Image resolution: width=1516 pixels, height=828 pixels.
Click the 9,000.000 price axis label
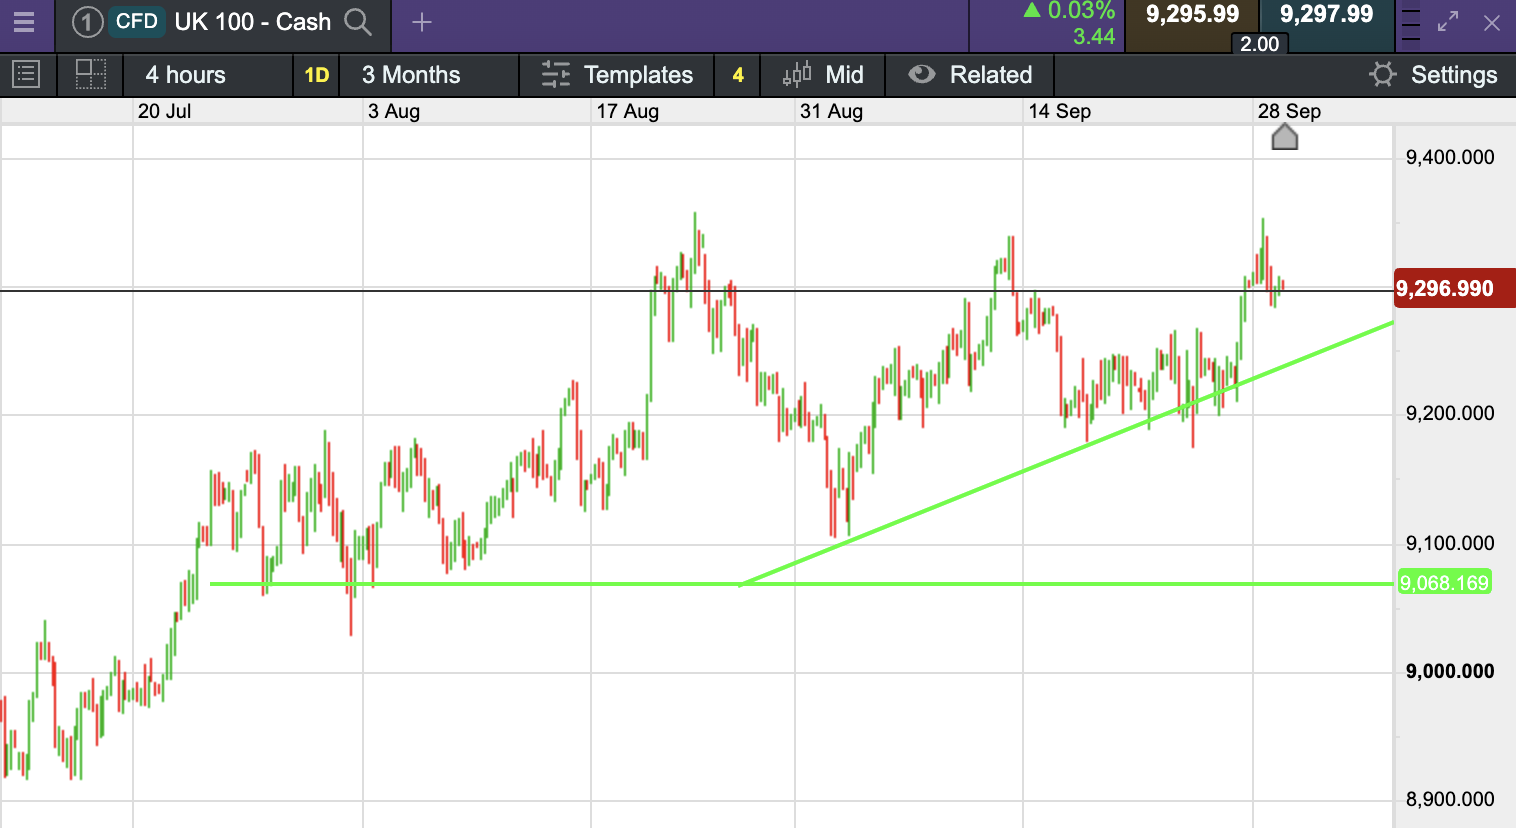[1450, 671]
